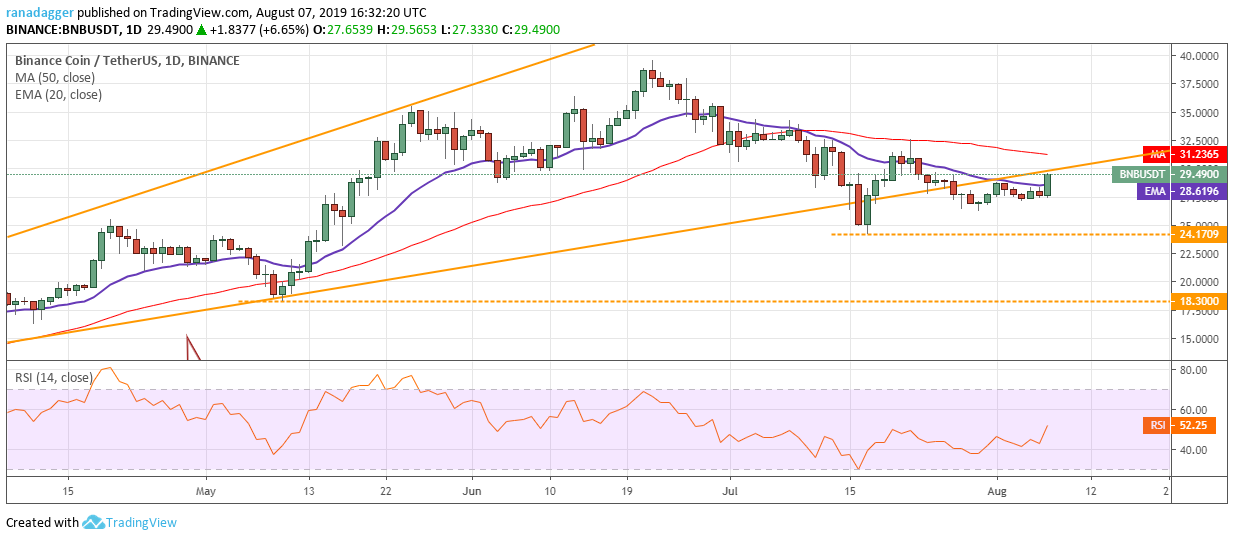Select the EMA (20, close) legend
Screen dimensions: 1234x540
point(58,95)
